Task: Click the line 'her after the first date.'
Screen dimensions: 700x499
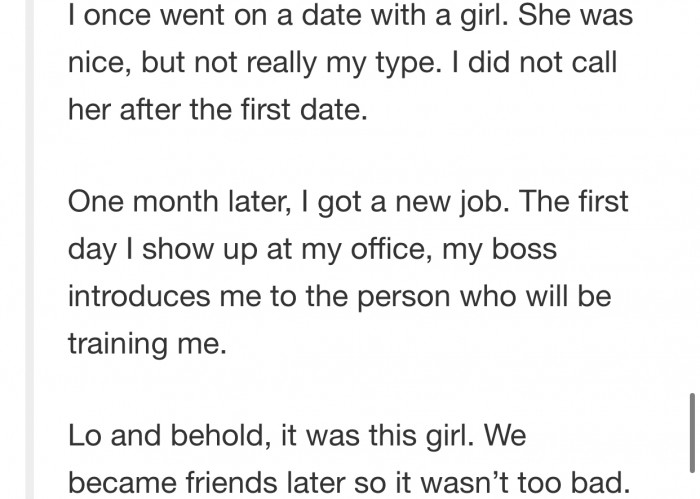Action: (218, 109)
